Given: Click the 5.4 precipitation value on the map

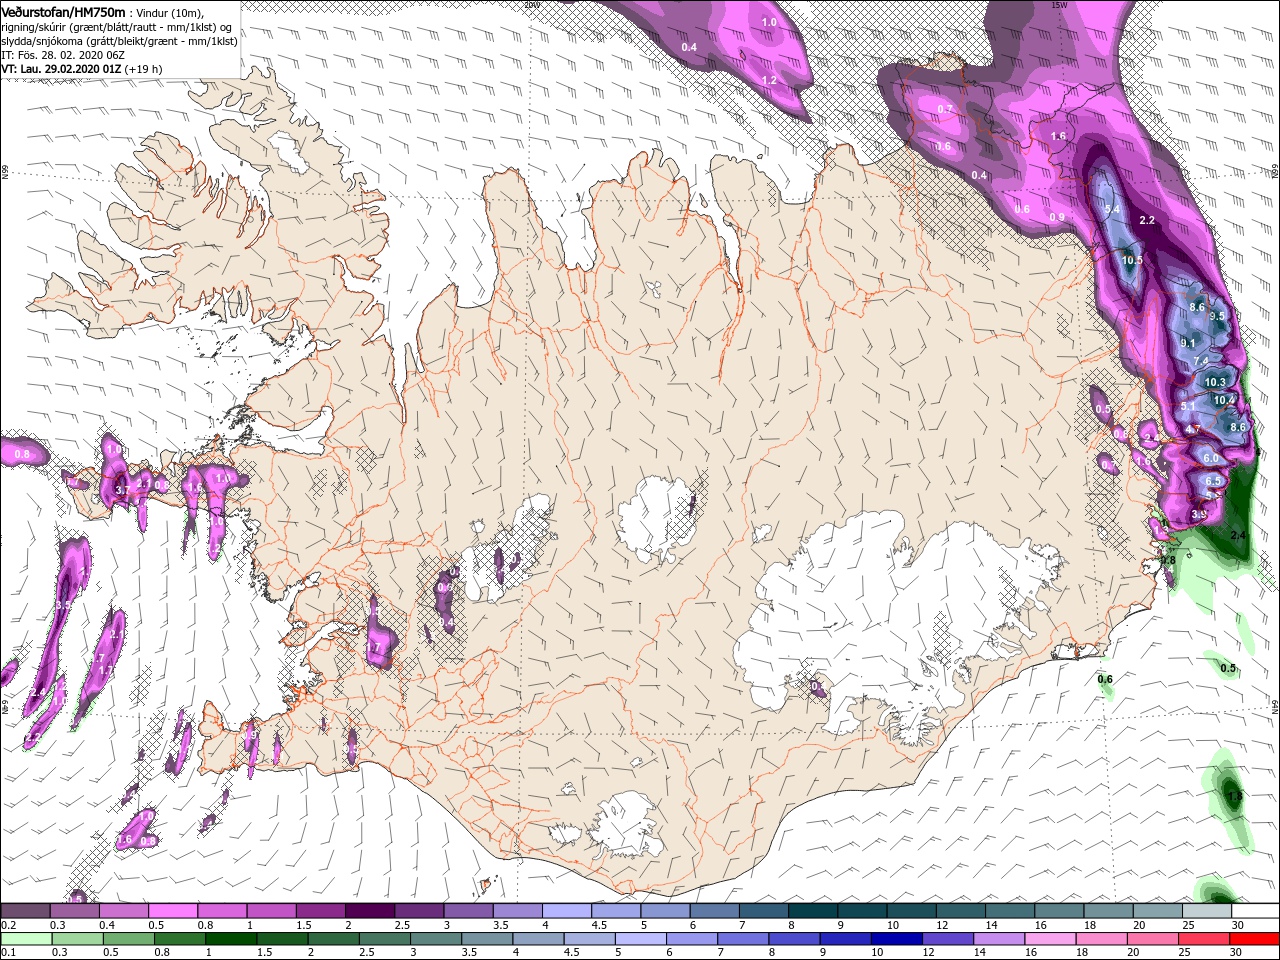Looking at the screenshot, I should [1112, 209].
